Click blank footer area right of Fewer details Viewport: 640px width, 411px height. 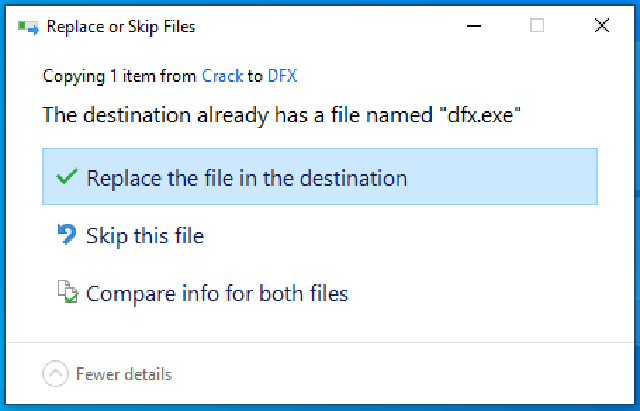[400, 374]
